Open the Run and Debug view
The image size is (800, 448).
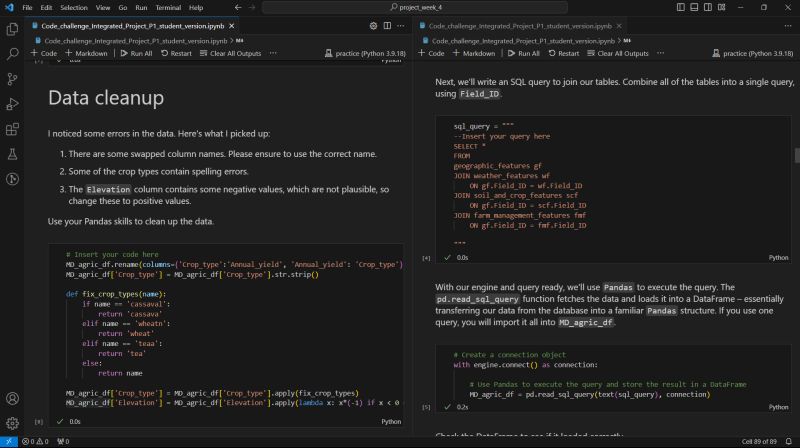(12, 103)
